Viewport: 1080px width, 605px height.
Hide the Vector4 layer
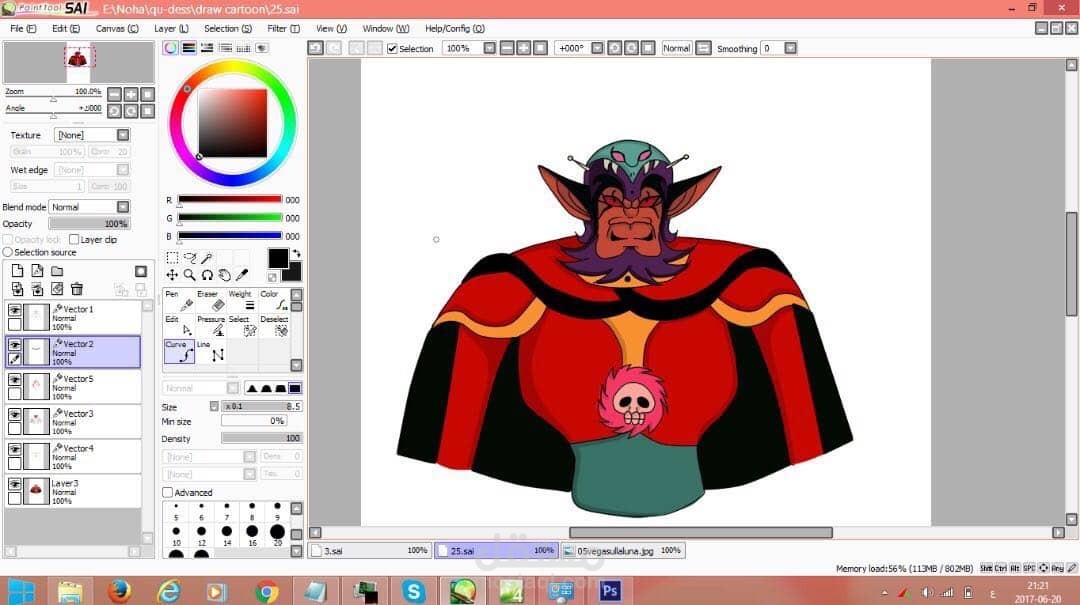click(x=14, y=449)
